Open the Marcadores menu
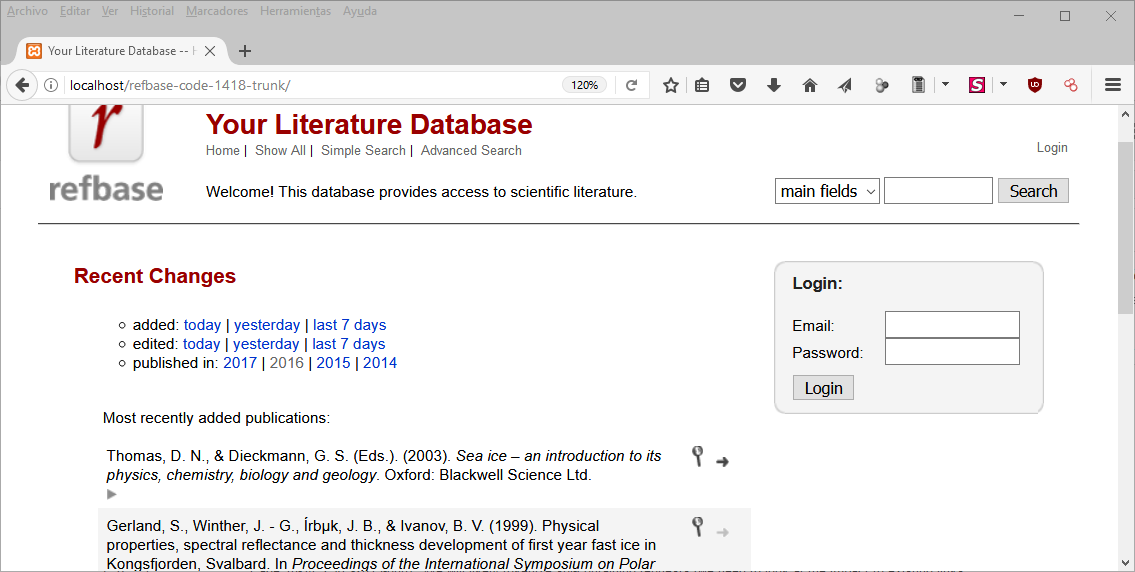Image resolution: width=1135 pixels, height=572 pixels. click(x=217, y=11)
